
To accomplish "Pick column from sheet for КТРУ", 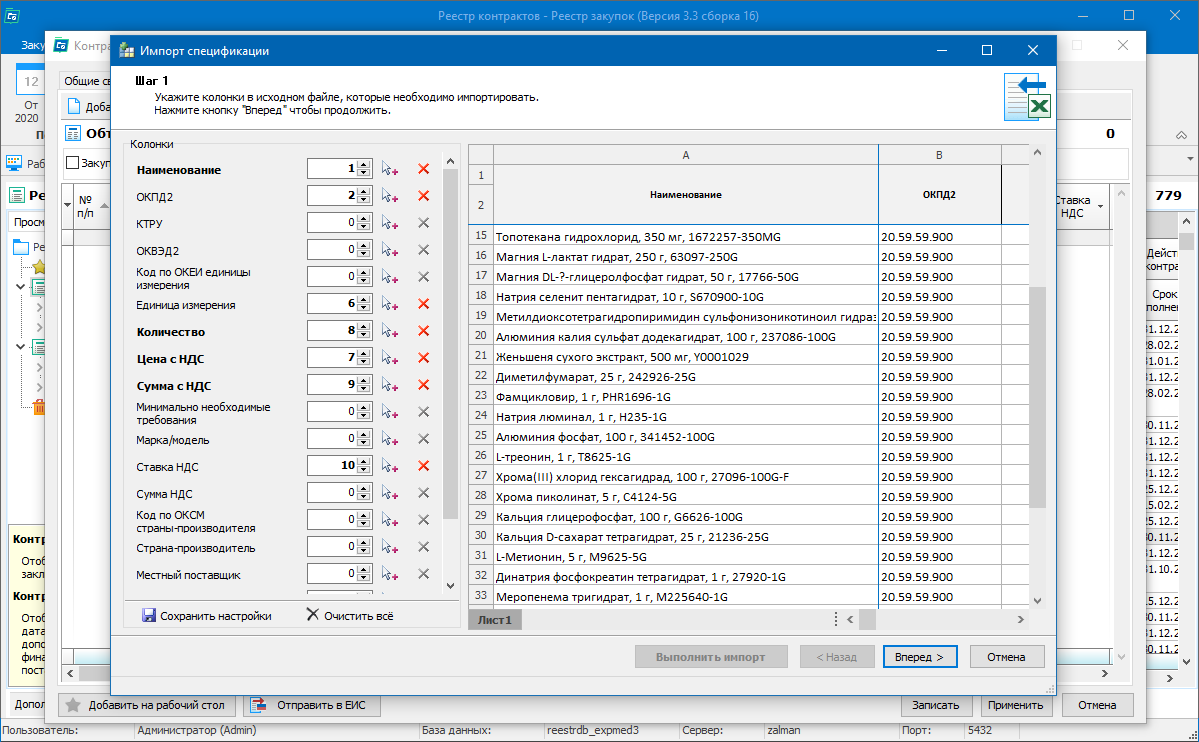I will tap(390, 223).
